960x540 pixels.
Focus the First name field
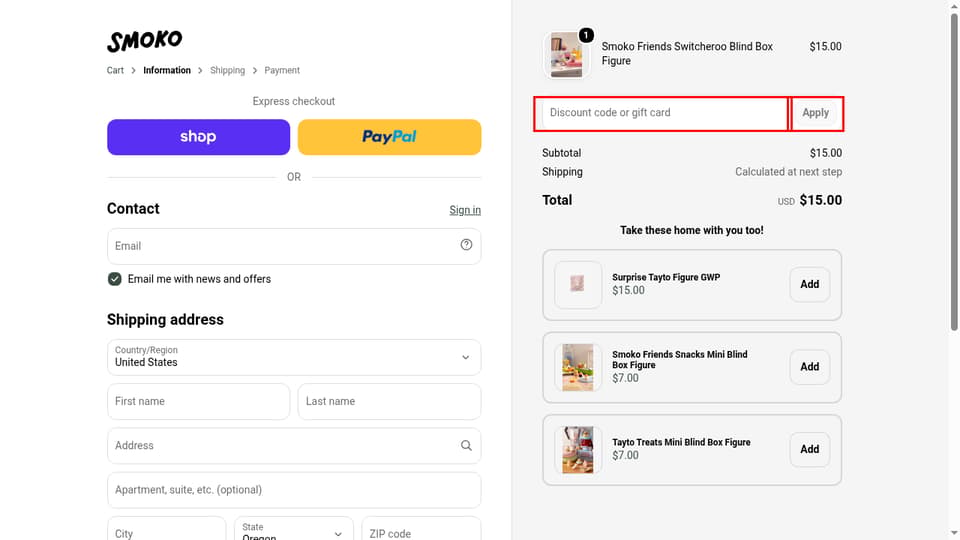pyautogui.click(x=198, y=402)
